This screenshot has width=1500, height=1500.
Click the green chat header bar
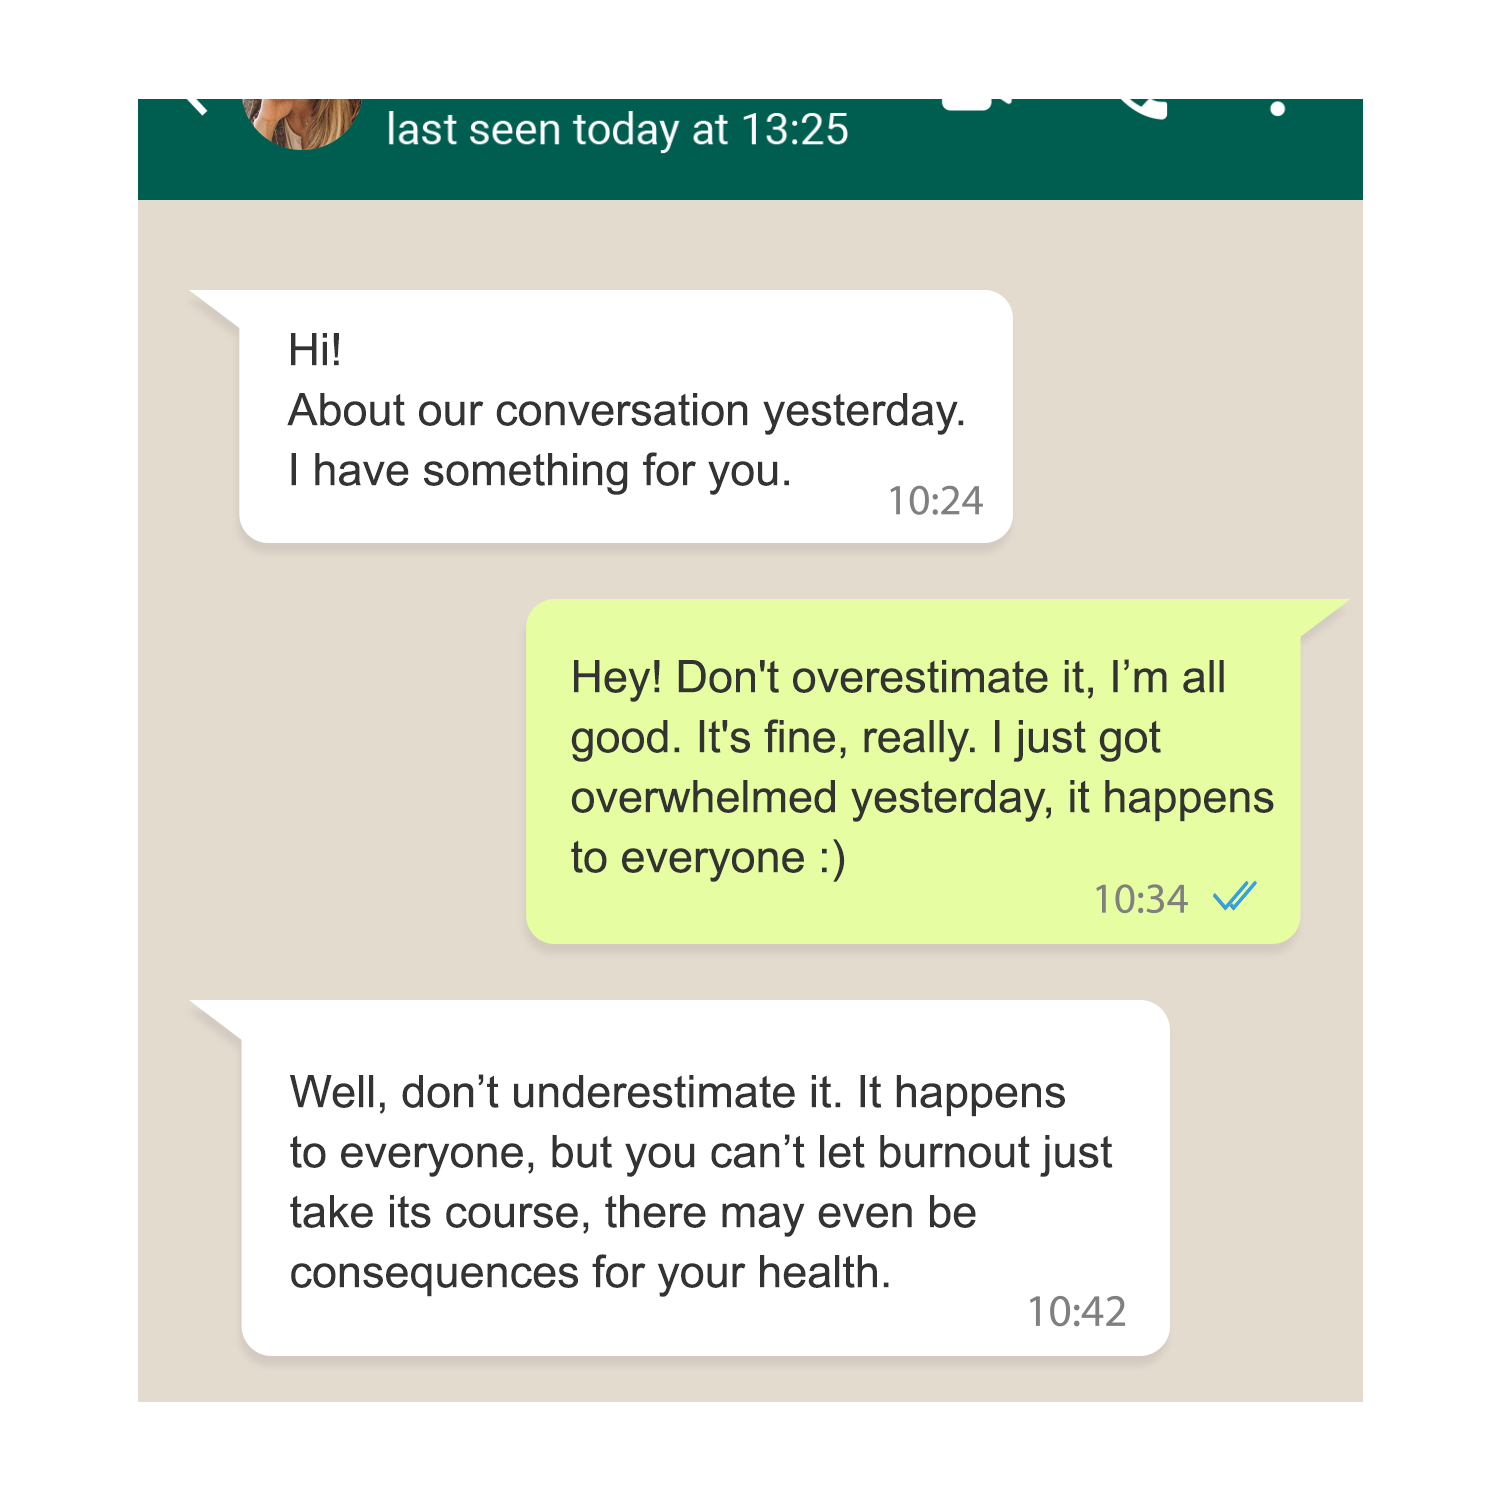click(x=750, y=149)
